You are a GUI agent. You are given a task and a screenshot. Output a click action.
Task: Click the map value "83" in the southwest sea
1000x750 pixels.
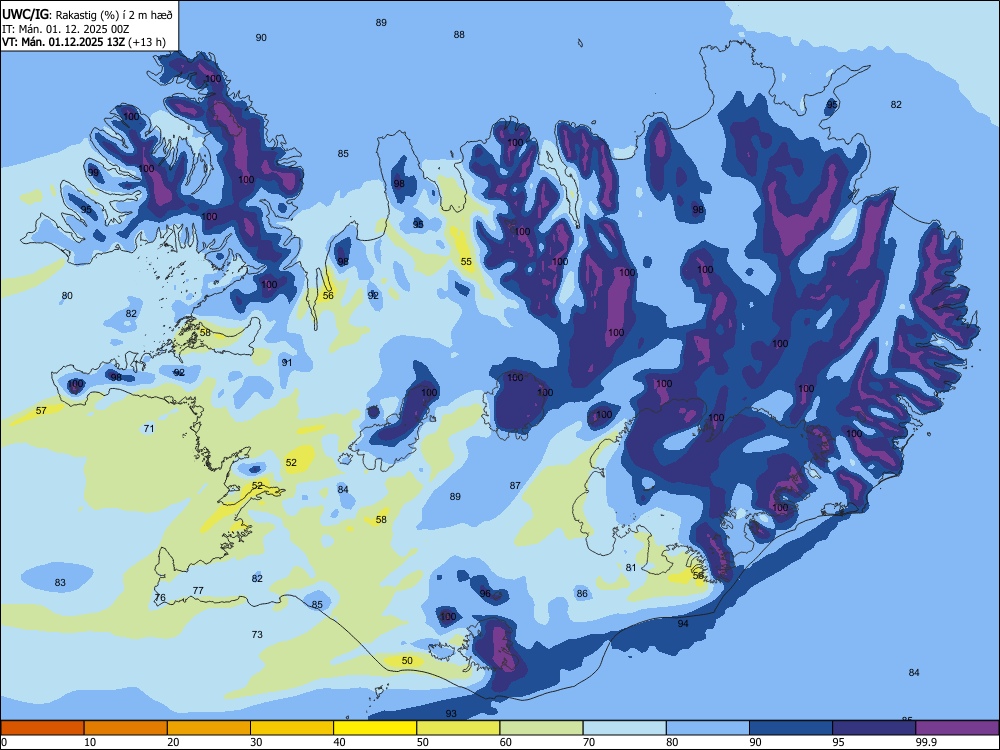click(60, 582)
